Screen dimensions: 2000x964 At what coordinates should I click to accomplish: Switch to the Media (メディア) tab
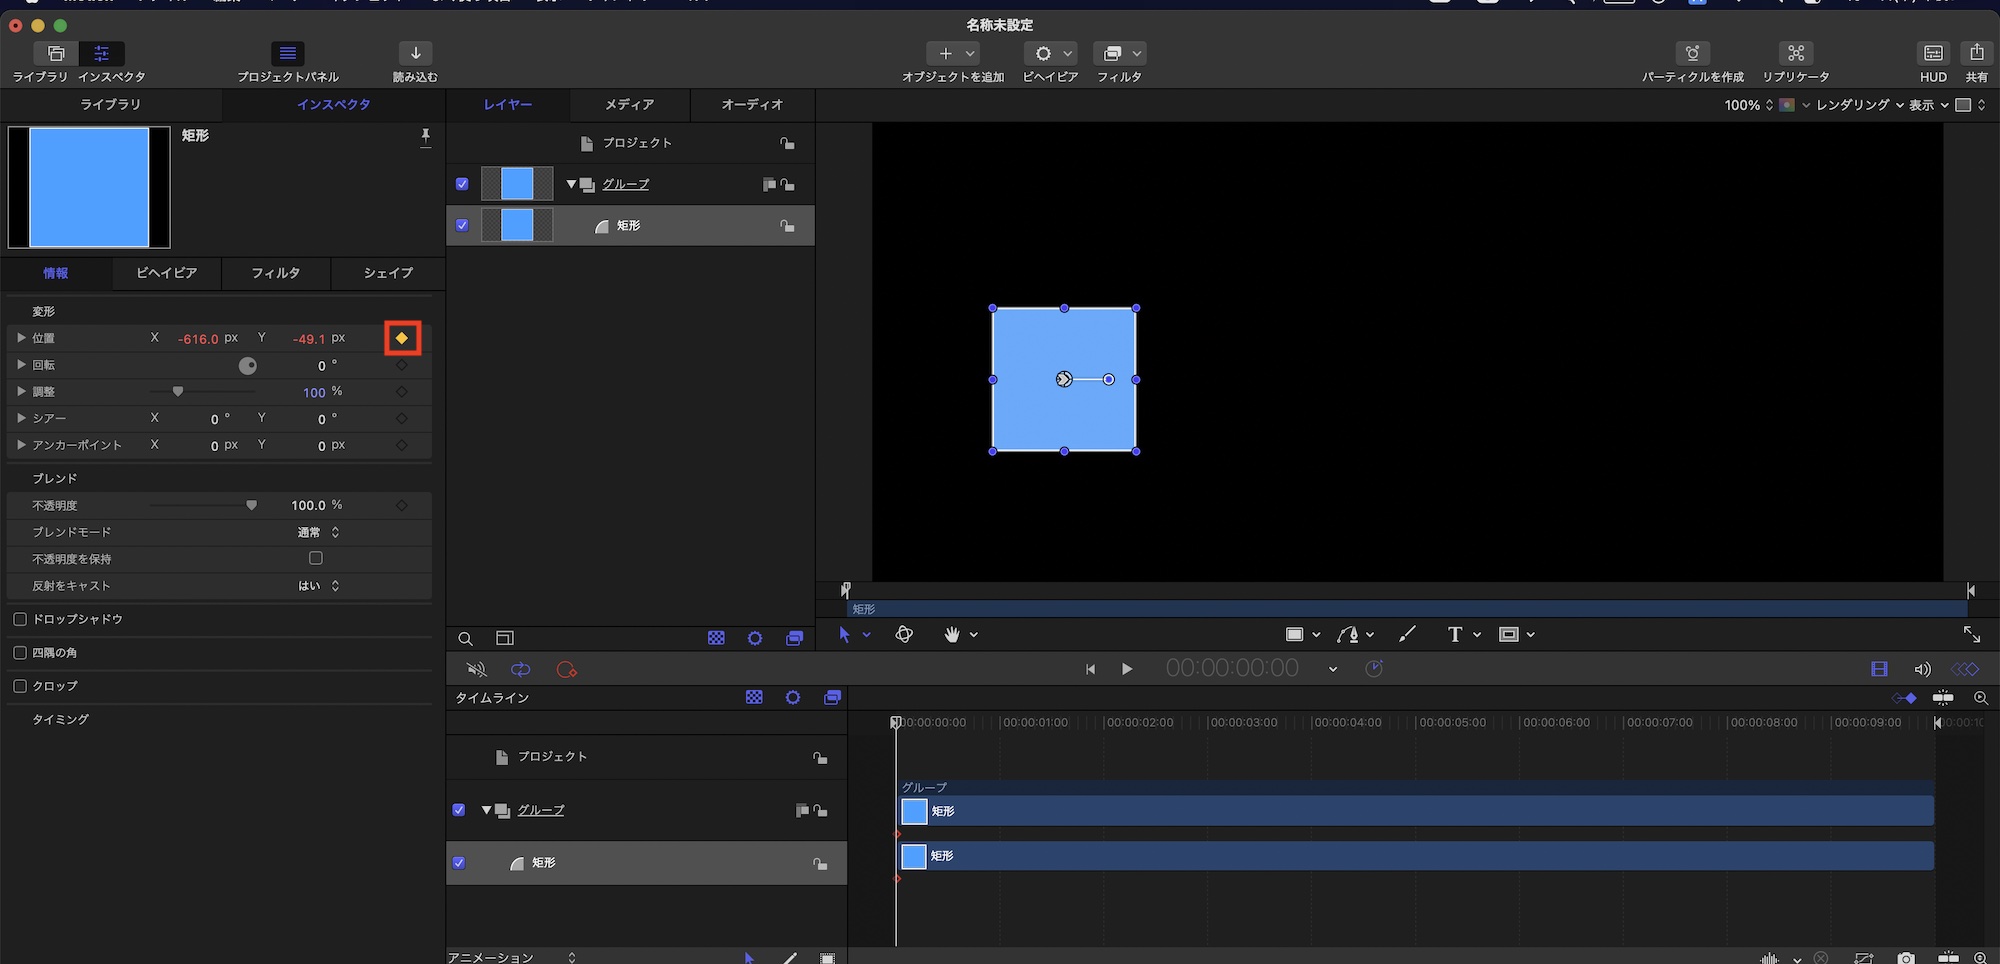629,105
